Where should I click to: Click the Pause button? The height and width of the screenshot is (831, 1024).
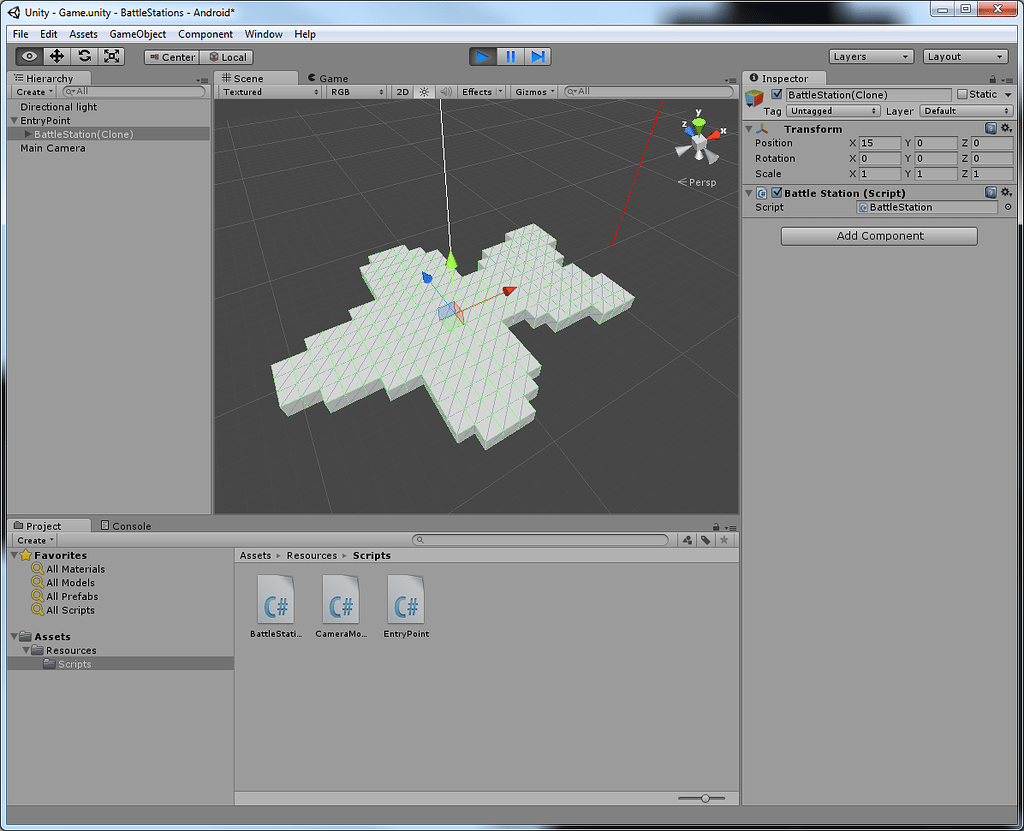coord(510,57)
